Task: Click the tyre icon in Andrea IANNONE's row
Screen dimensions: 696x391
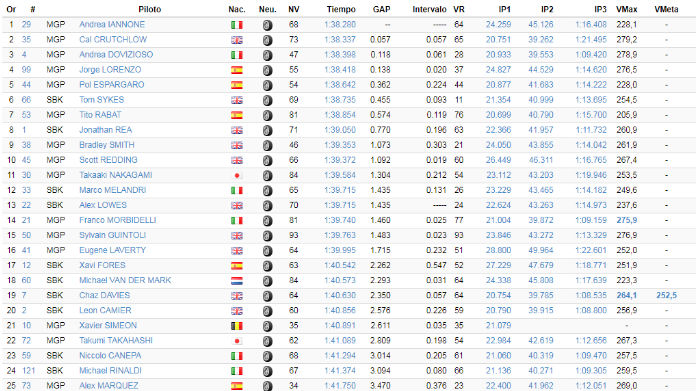Action: (x=267, y=25)
